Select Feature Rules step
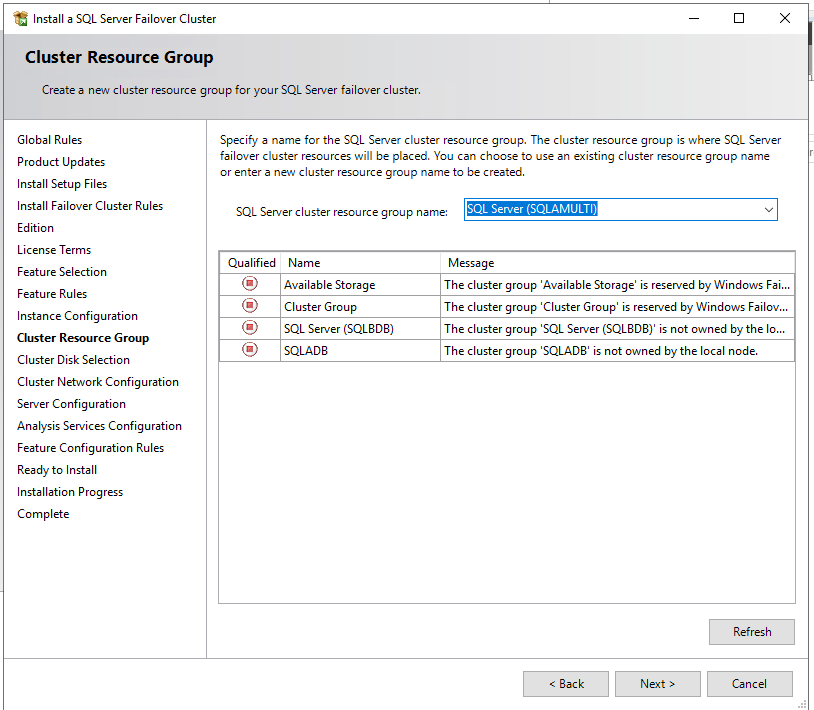This screenshot has height=710, width=814. pyautogui.click(x=52, y=294)
